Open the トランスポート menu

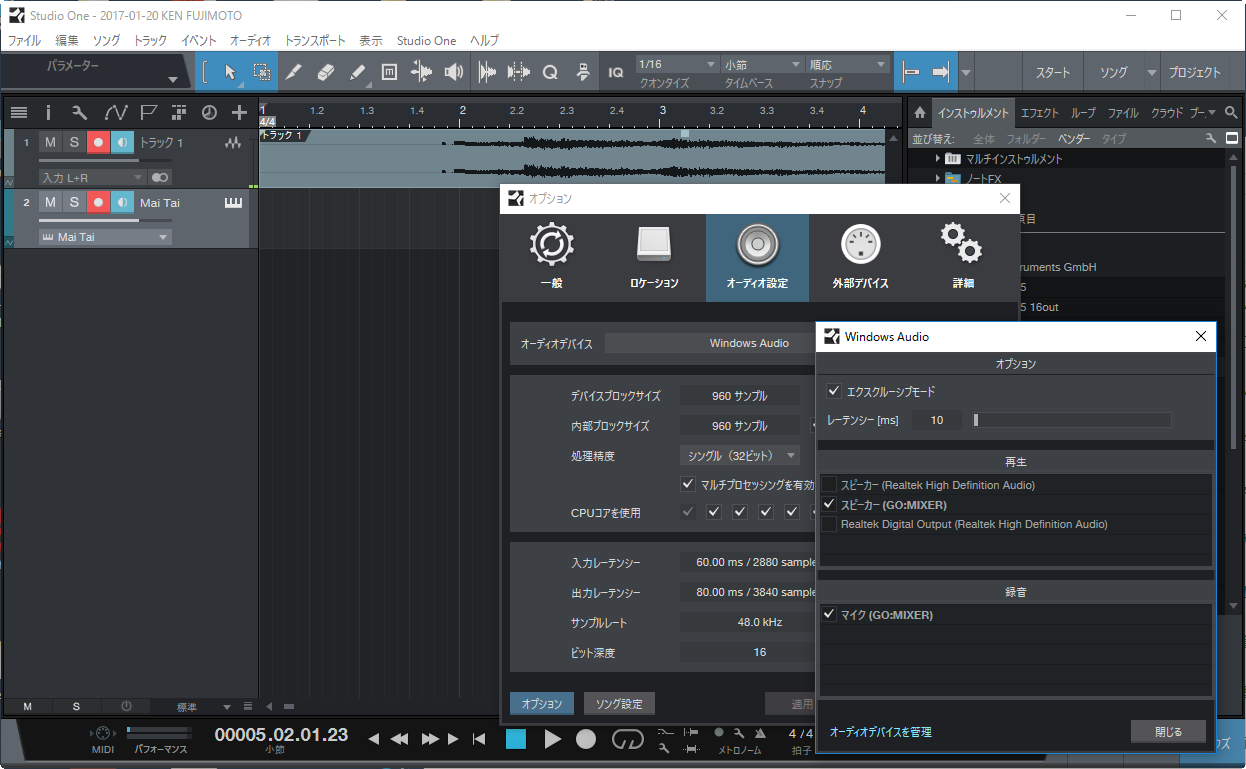pos(315,41)
